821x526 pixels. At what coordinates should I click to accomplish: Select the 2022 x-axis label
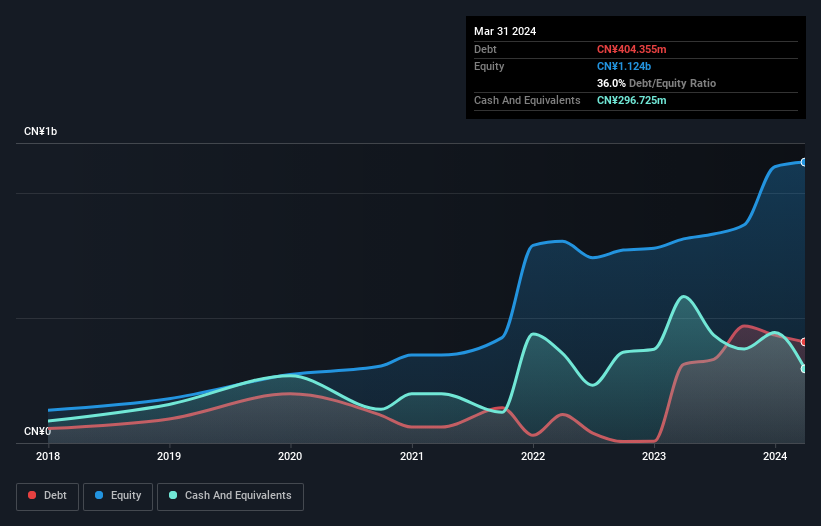point(533,456)
